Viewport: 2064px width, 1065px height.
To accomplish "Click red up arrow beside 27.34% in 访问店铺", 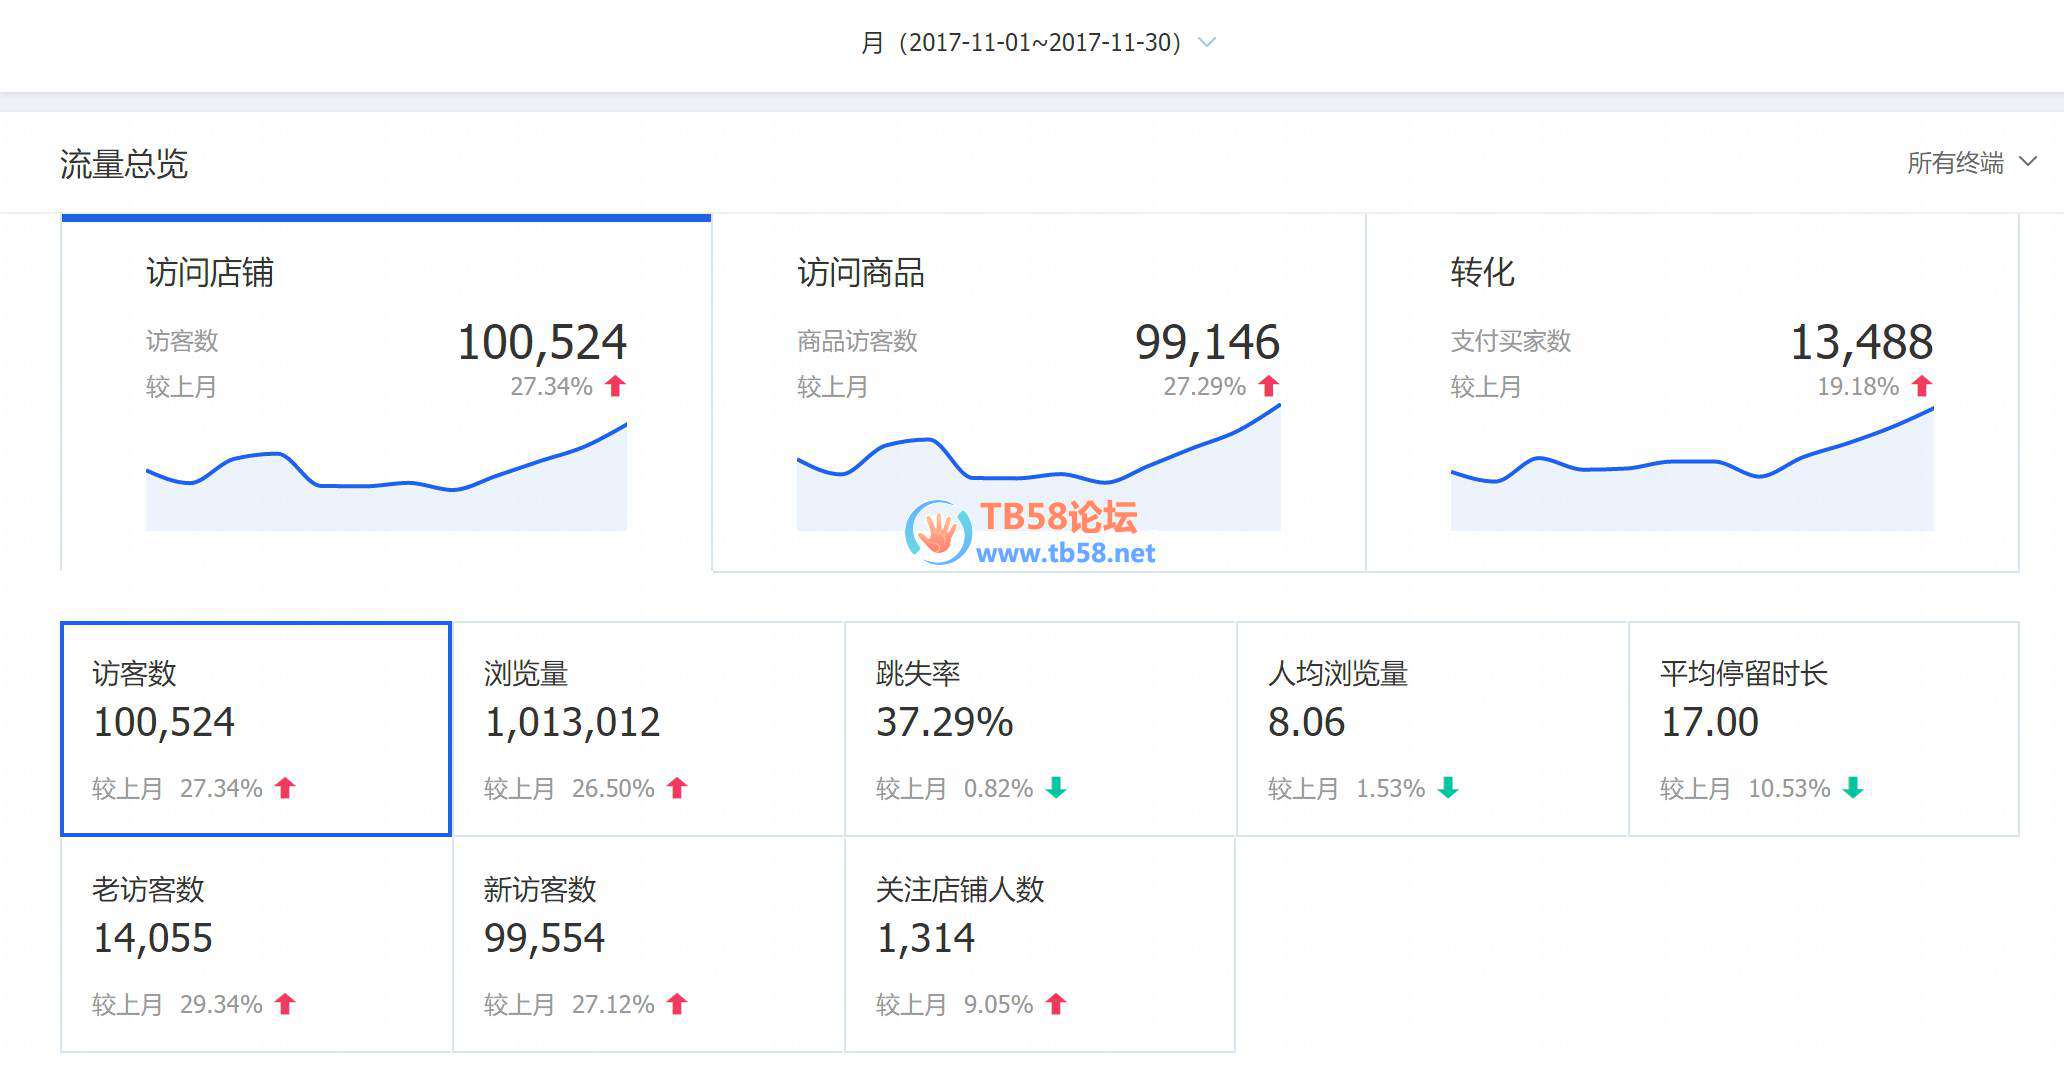I will [x=615, y=386].
